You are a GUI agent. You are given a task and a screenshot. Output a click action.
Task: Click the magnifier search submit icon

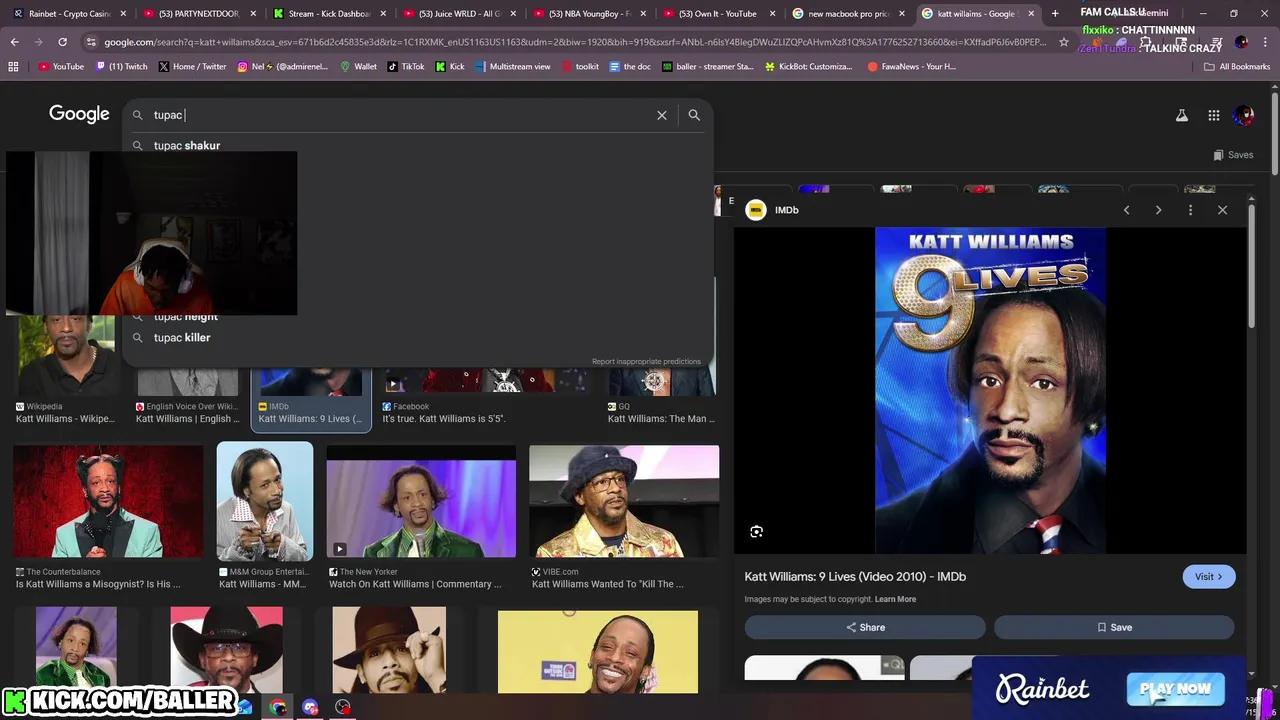pos(694,115)
